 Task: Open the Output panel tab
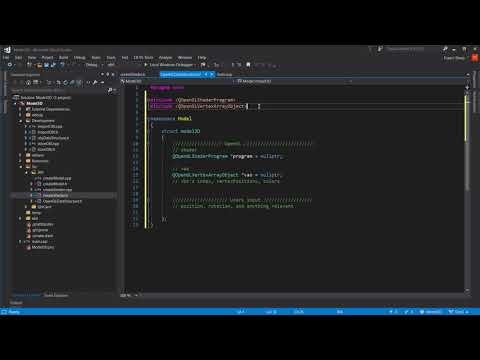[x=16, y=303]
